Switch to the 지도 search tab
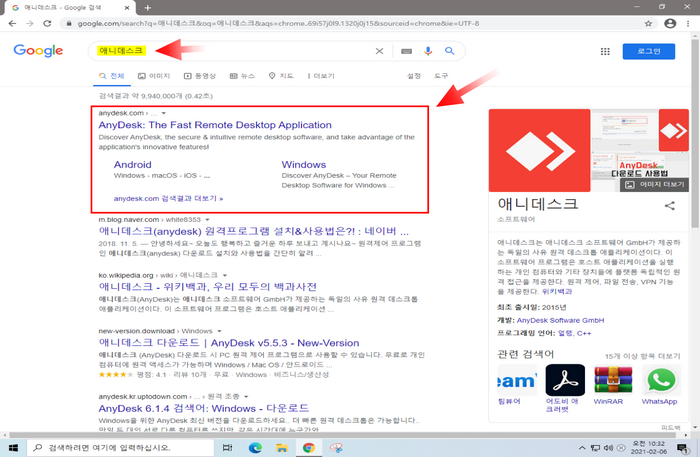Screen dimensions: 700x457 click(281, 76)
